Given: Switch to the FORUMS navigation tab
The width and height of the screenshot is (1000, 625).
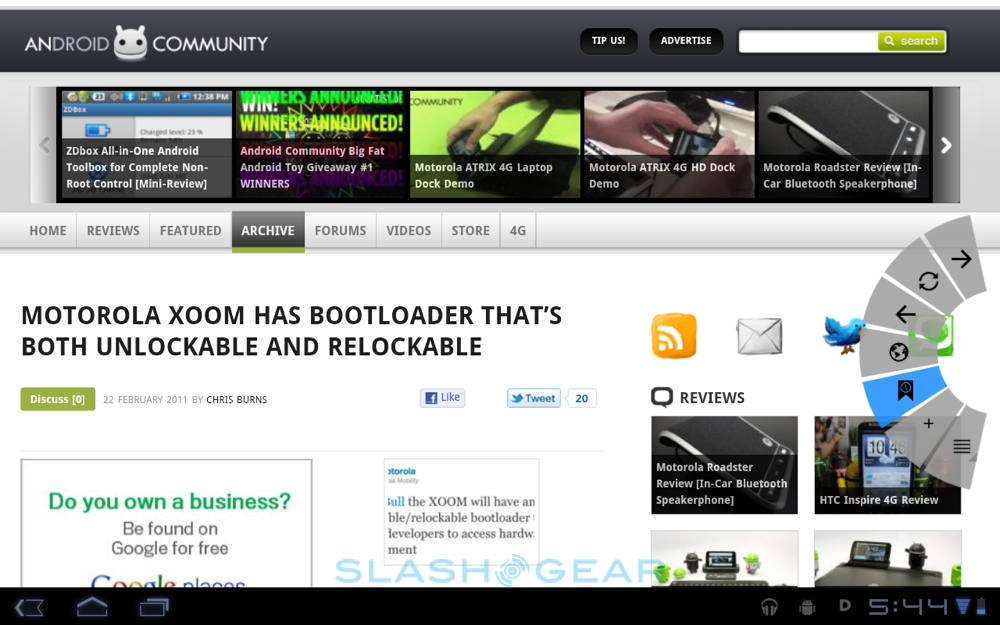Looking at the screenshot, I should 340,230.
